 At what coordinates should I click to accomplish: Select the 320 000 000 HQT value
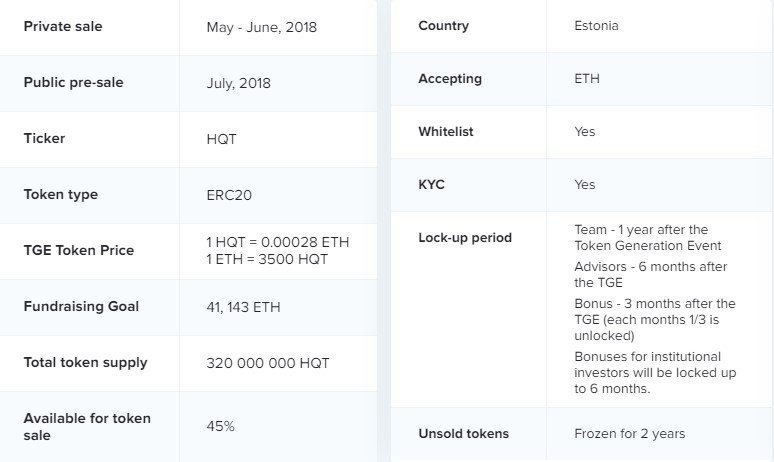tap(268, 363)
